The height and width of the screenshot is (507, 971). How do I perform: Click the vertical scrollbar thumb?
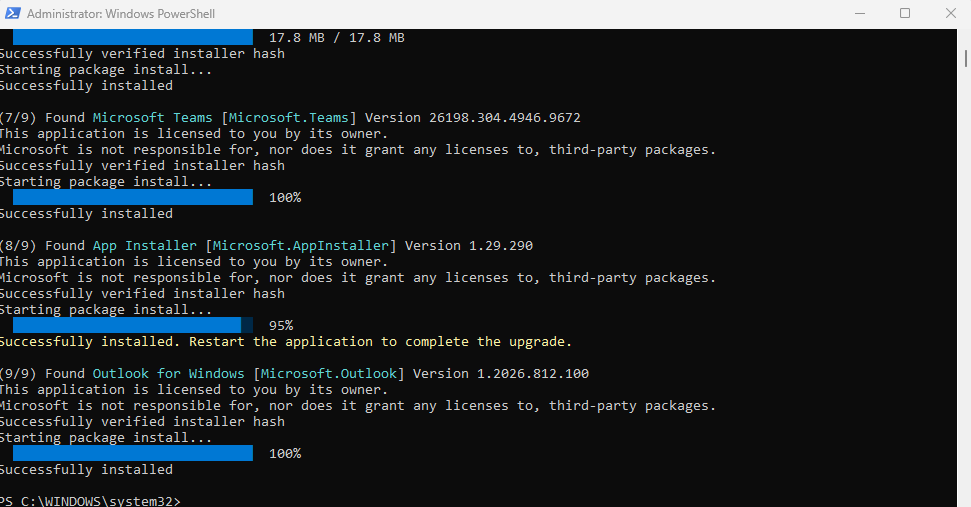pos(965,58)
